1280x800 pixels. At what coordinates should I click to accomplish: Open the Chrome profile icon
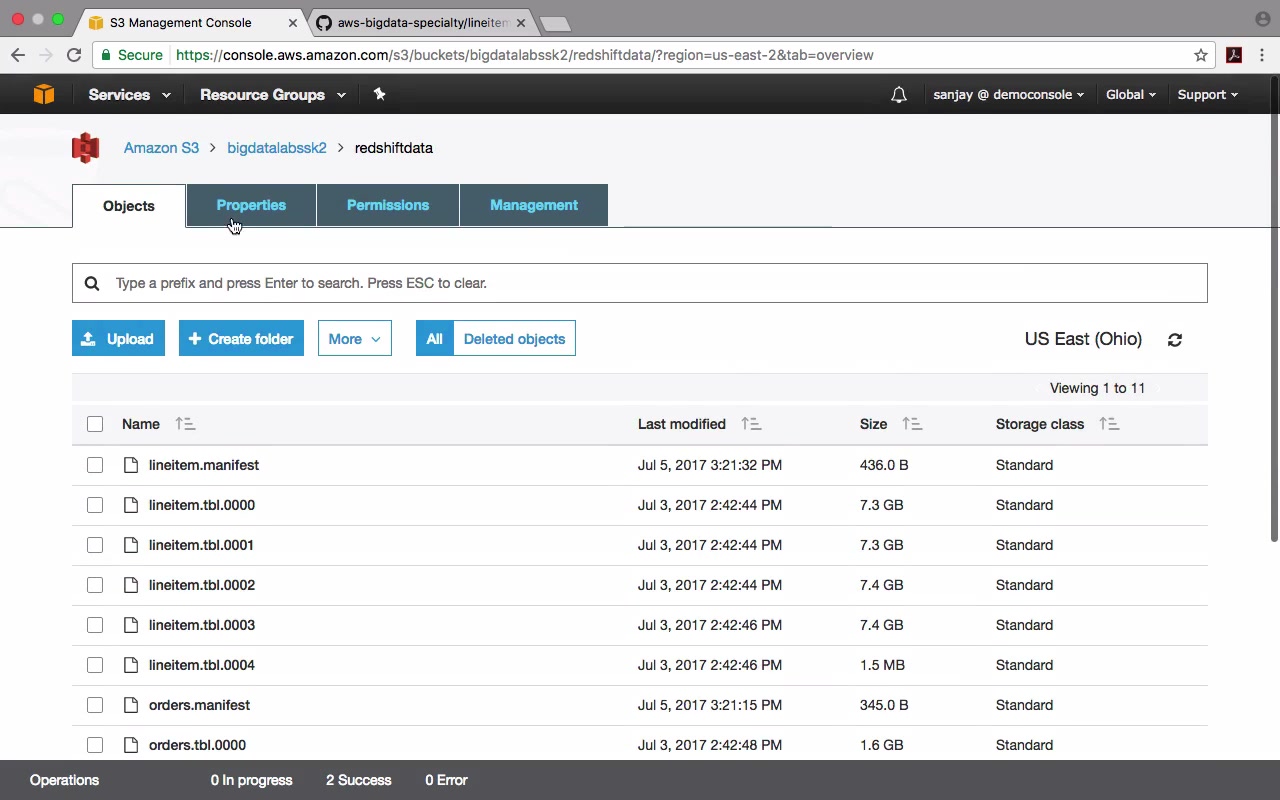pos(1262,19)
